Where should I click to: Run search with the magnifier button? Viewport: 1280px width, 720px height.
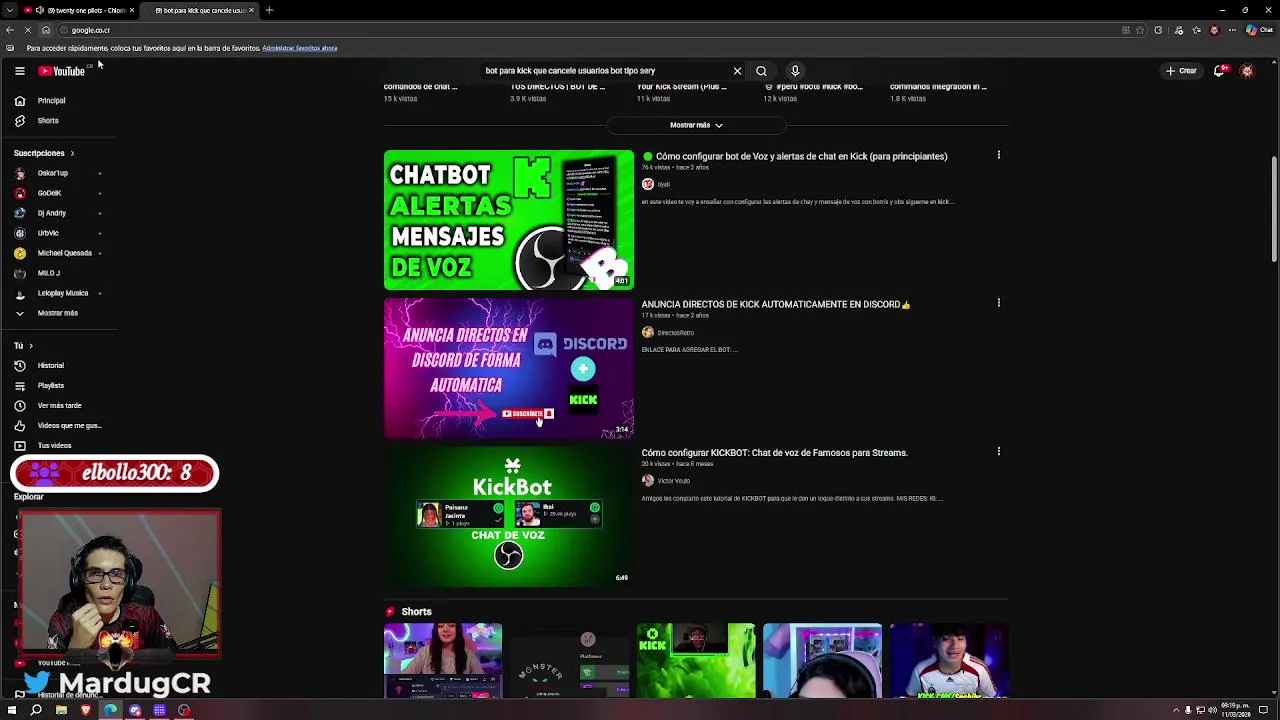pos(761,71)
